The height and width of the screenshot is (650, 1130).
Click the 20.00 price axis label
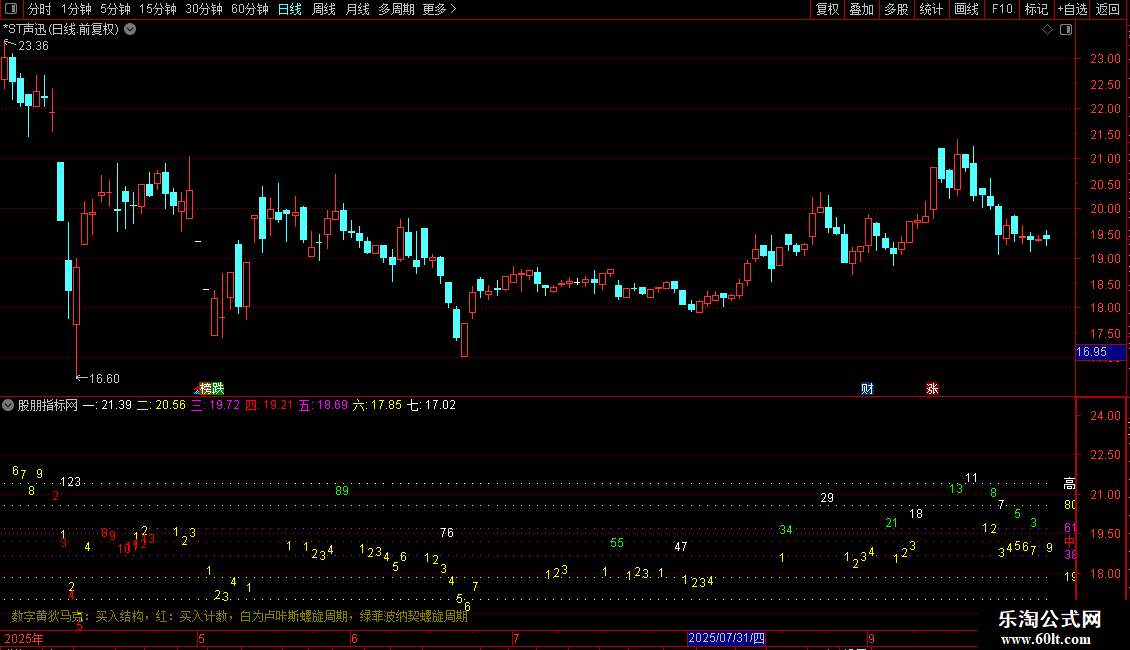(1105, 209)
